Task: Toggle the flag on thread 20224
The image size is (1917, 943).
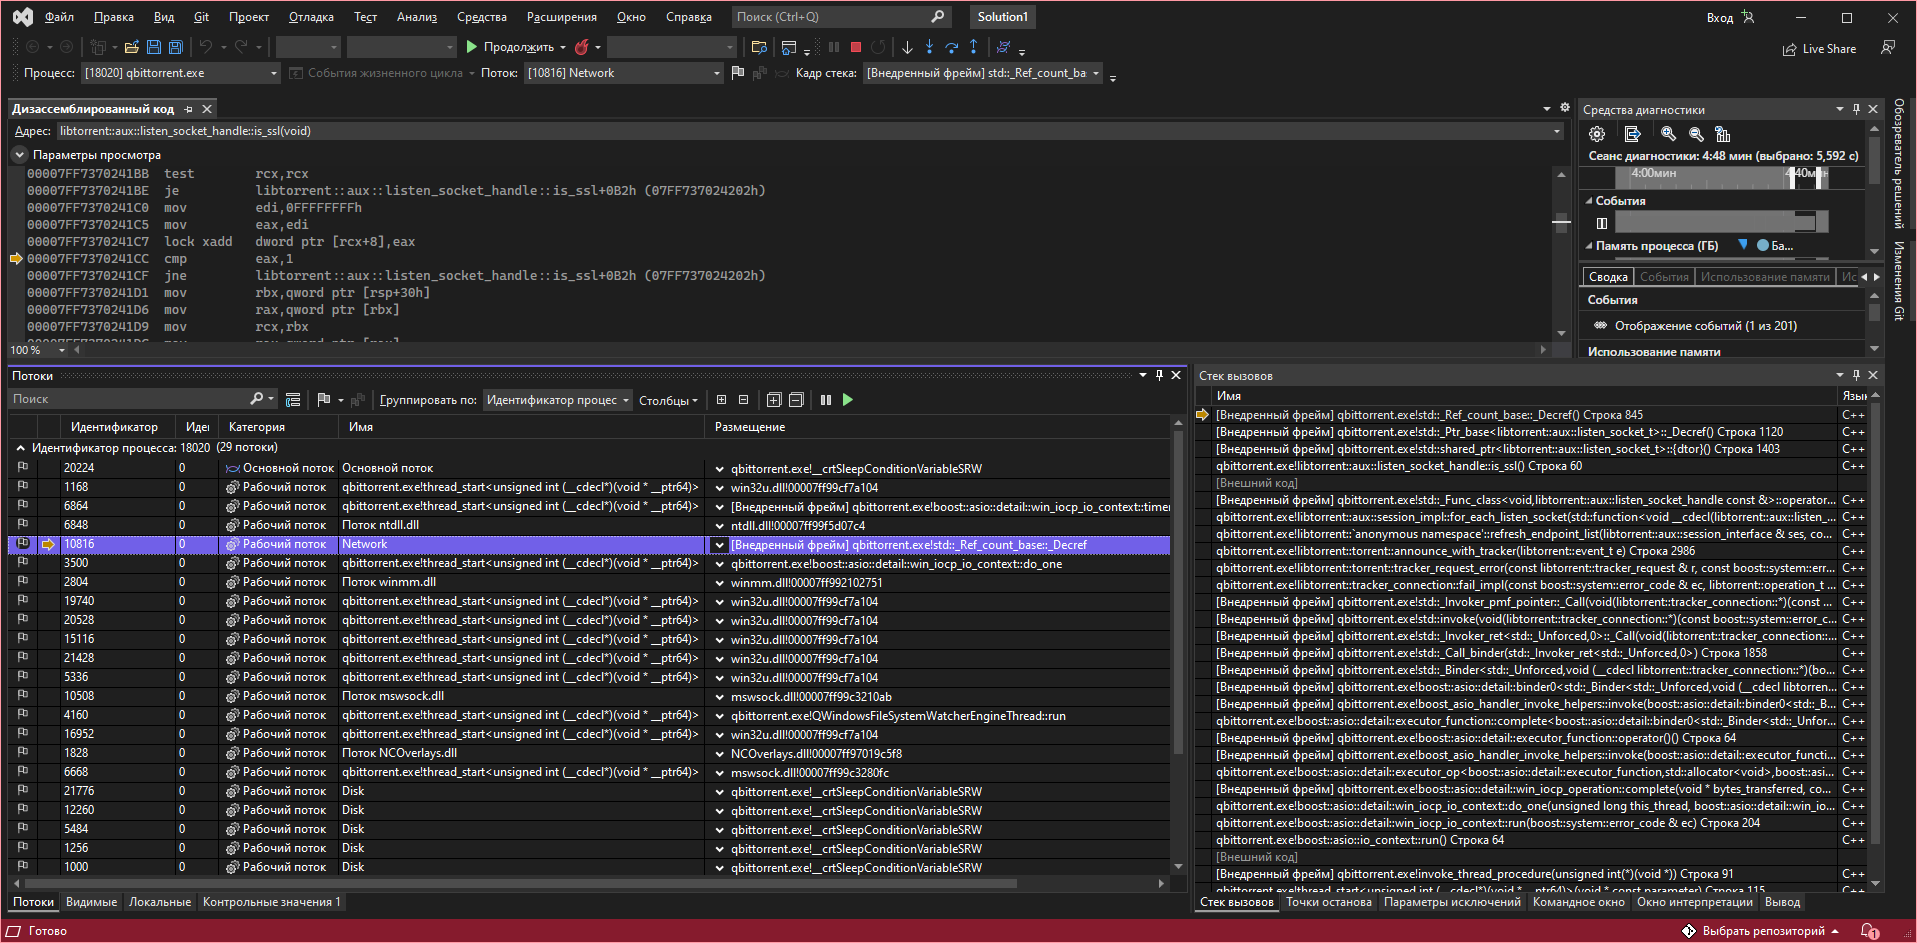Action: (x=22, y=468)
